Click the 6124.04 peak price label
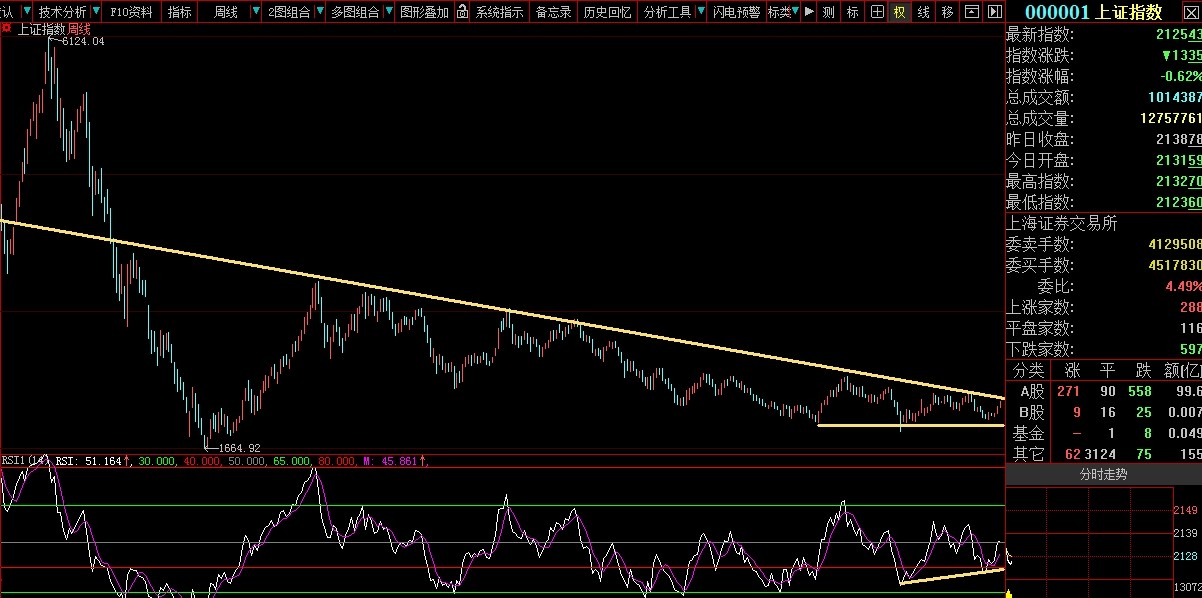This screenshot has height=598, width=1202. click(x=83, y=42)
